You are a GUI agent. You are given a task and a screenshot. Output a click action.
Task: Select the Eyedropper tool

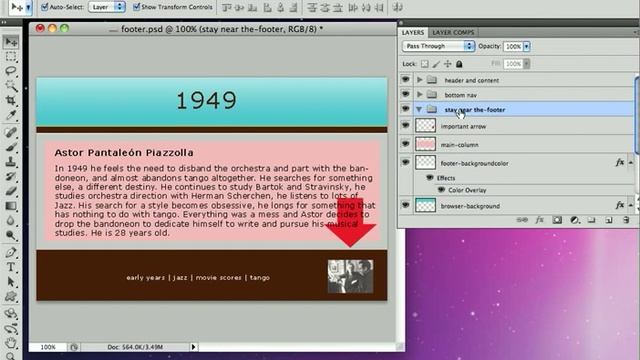11,116
